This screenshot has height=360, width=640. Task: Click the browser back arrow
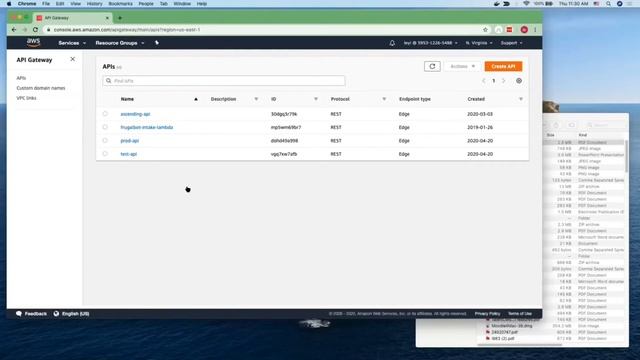14,30
